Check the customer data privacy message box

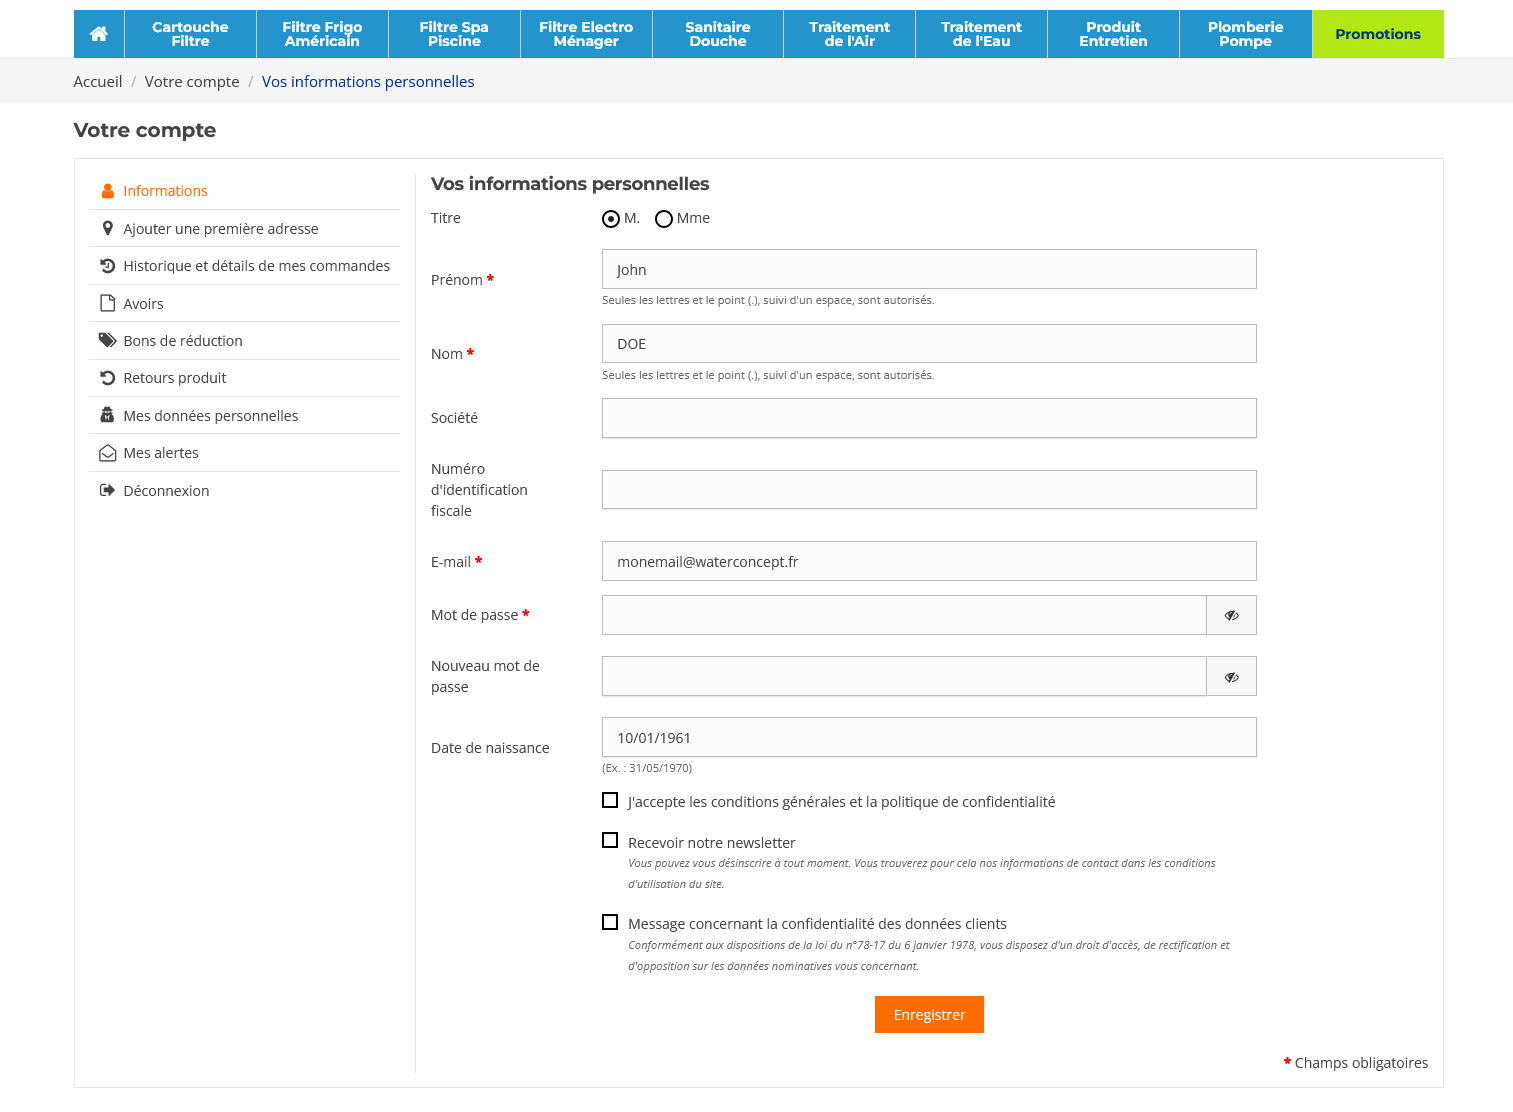point(610,922)
